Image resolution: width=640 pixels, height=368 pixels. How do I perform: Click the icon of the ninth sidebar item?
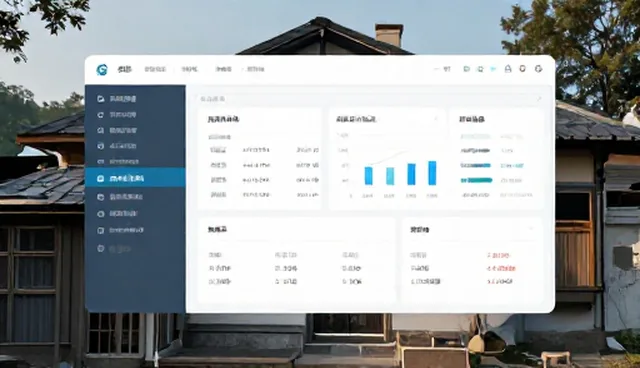(101, 231)
